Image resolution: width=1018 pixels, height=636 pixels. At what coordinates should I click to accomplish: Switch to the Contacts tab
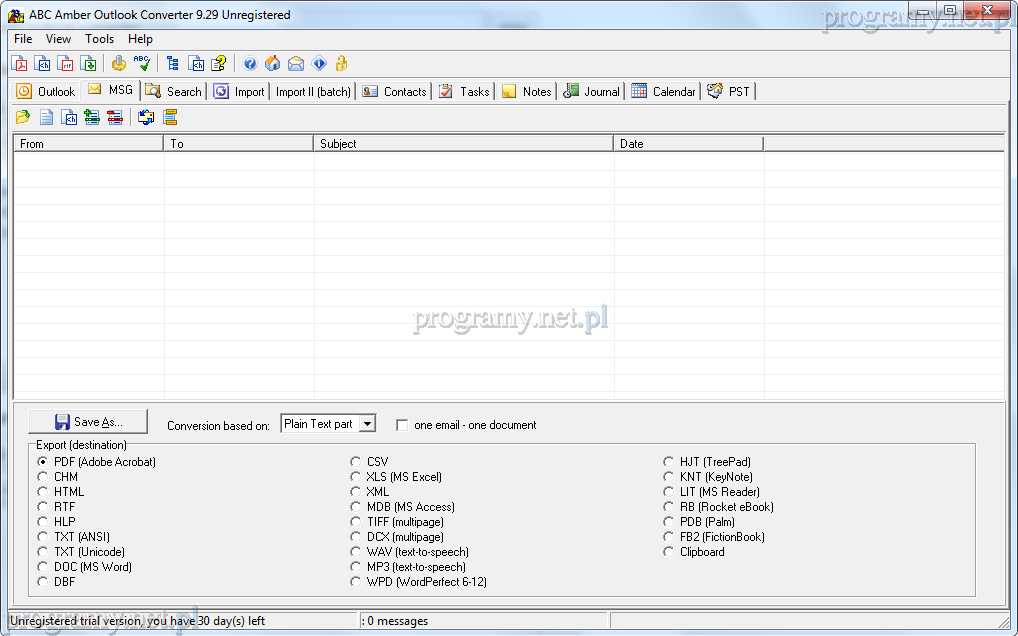pos(394,91)
